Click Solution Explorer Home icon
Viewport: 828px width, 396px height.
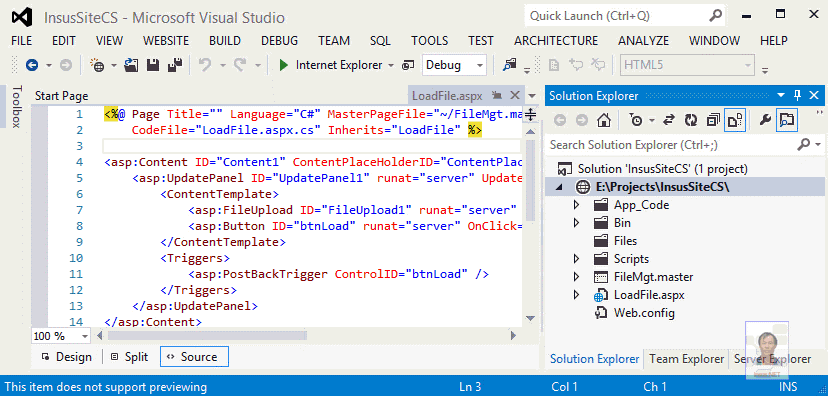(604, 120)
